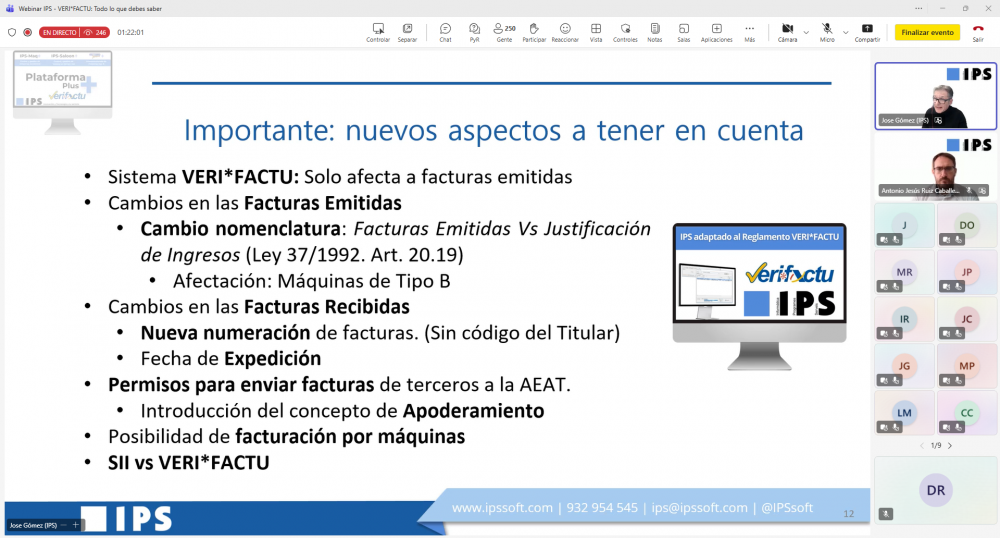Toggle the recording indicator button
The image size is (1000, 538).
tap(27, 32)
